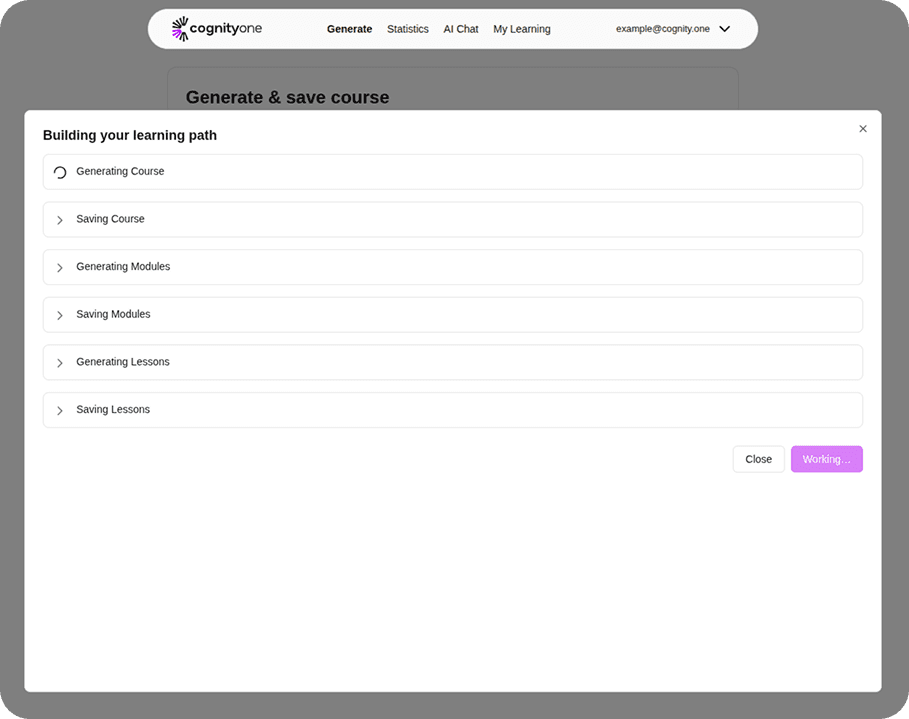Click the Generating Modules row text
909x719 pixels.
(x=123, y=266)
